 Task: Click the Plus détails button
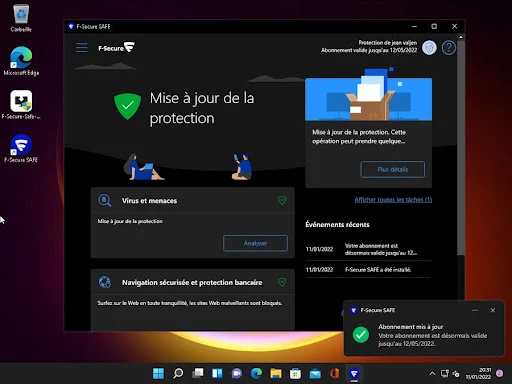coord(393,169)
